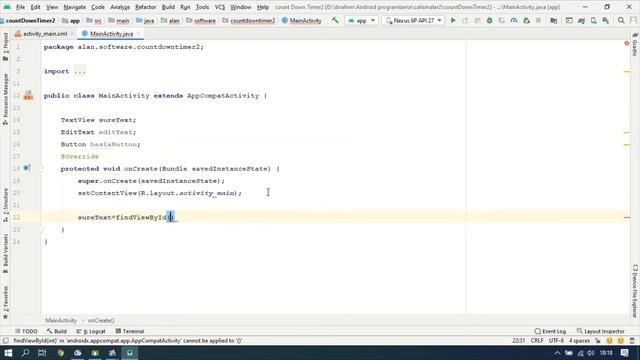Screen dimensions: 640x360
Task: Open the Nexus 6P API 27 device dropdown
Action: click(x=414, y=20)
